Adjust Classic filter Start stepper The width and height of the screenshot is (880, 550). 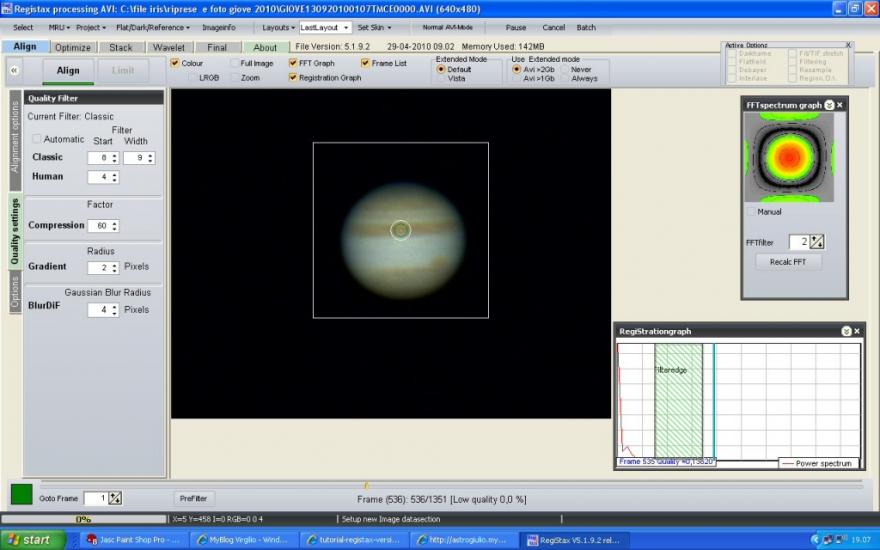point(114,158)
